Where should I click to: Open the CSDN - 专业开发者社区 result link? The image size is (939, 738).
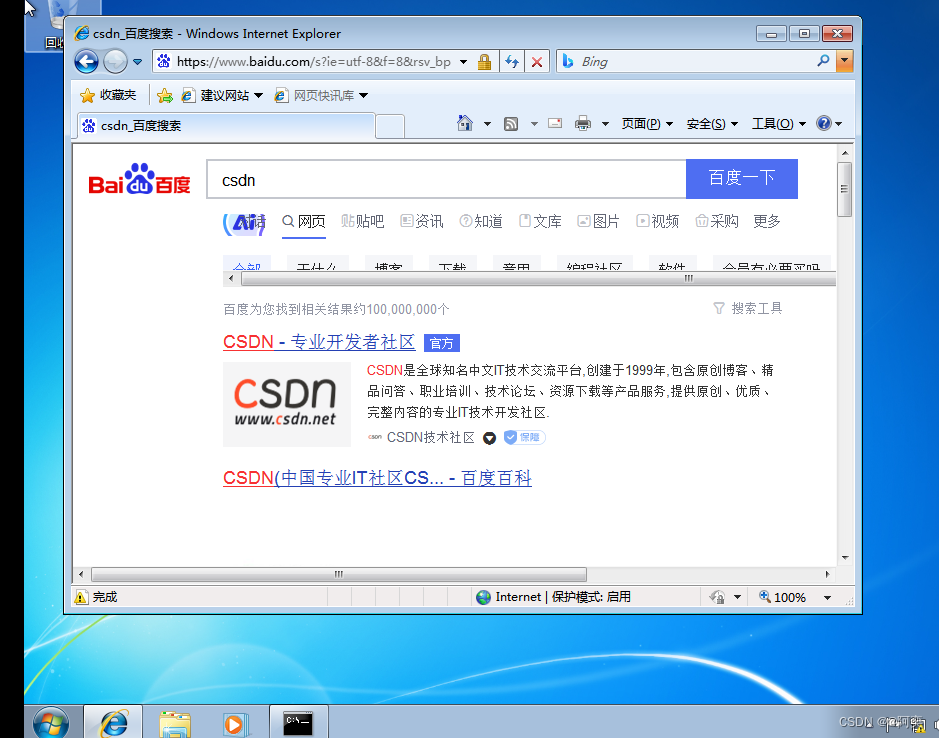point(319,342)
